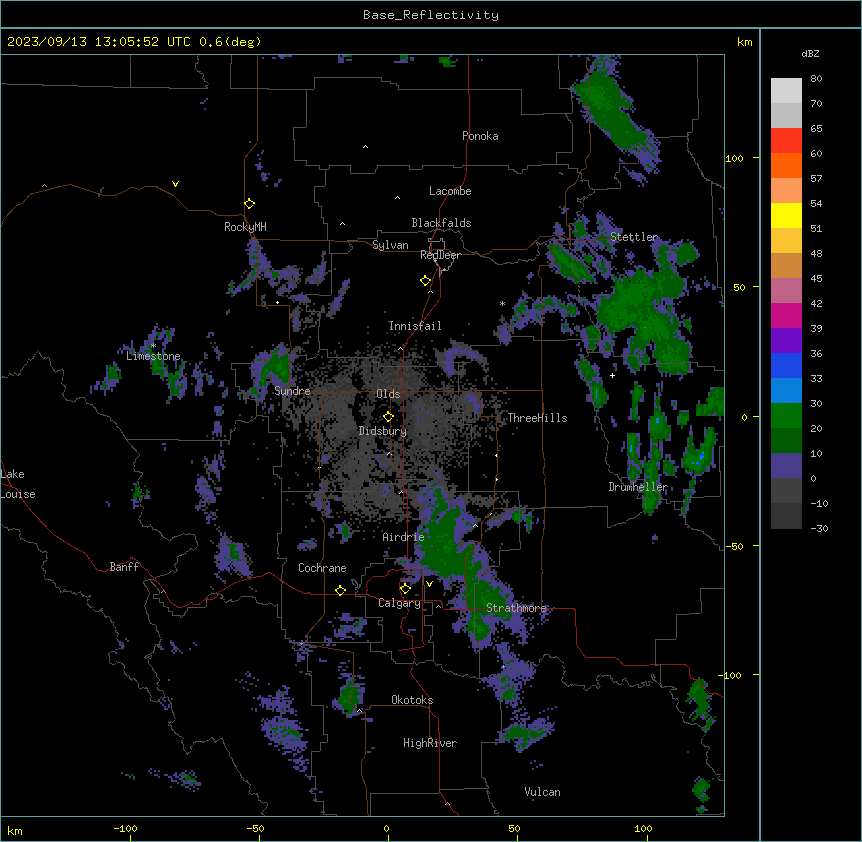Click the Blackfalds city label
This screenshot has height=842, width=862.
click(x=441, y=223)
